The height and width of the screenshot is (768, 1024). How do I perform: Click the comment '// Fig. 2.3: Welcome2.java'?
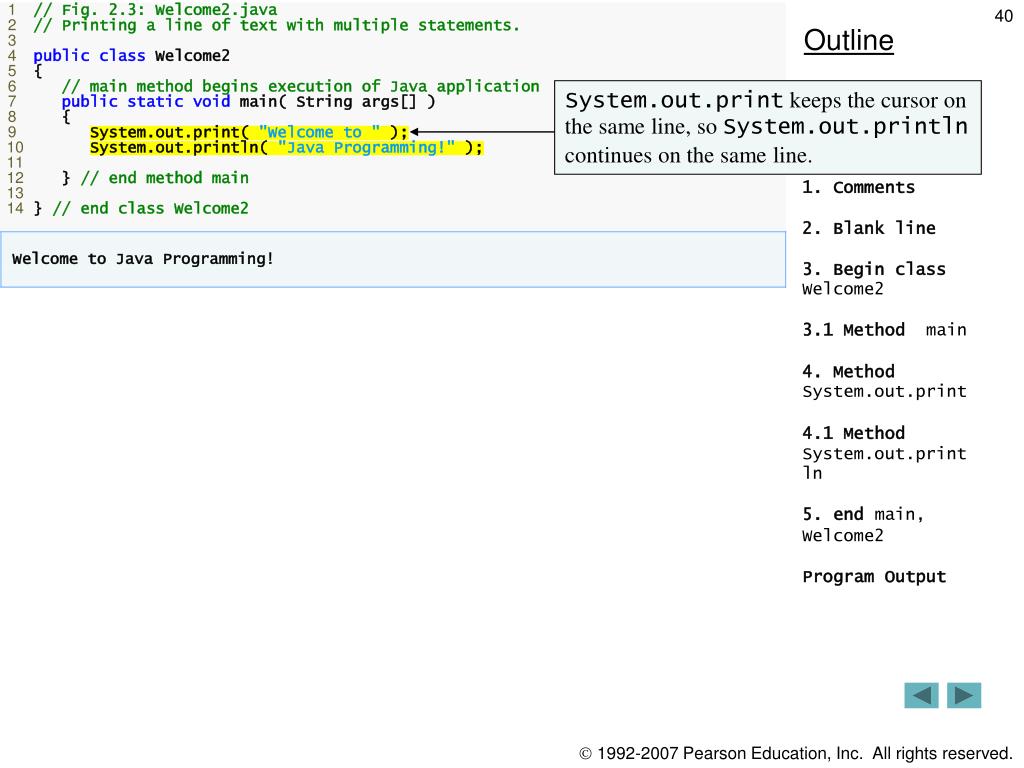[x=155, y=10]
